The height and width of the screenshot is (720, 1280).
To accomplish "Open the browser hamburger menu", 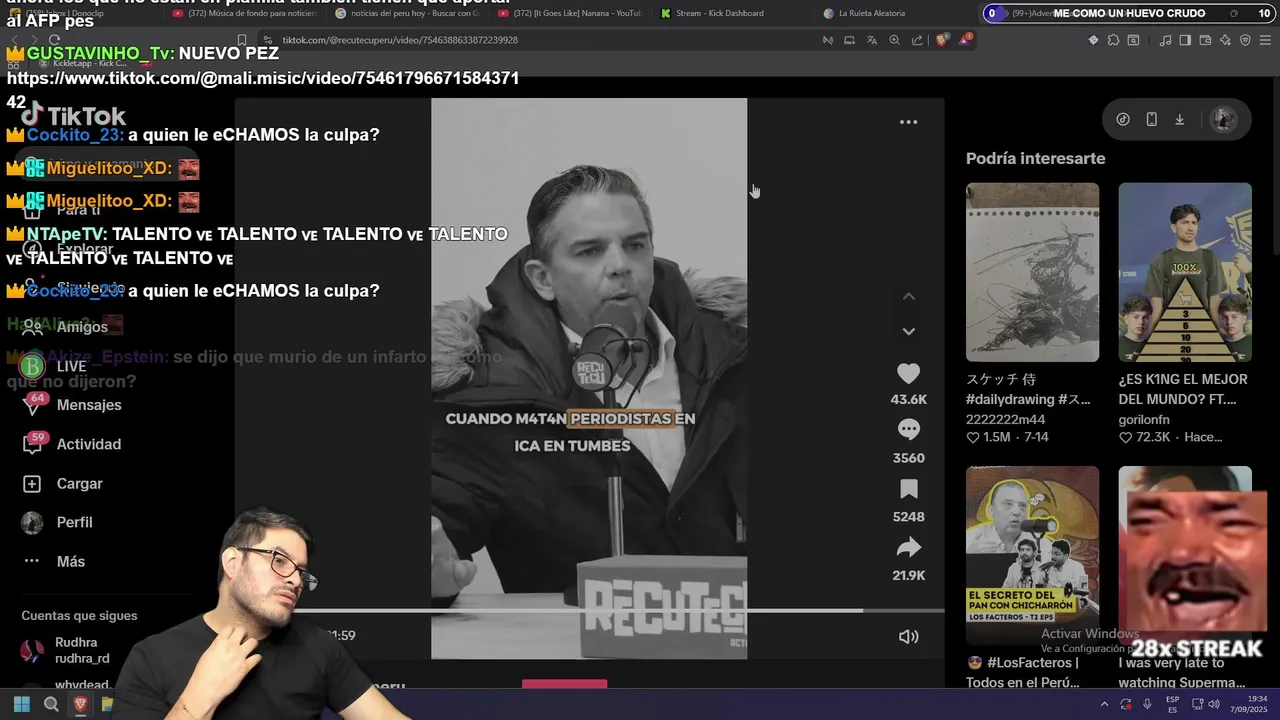I will [x=1265, y=40].
